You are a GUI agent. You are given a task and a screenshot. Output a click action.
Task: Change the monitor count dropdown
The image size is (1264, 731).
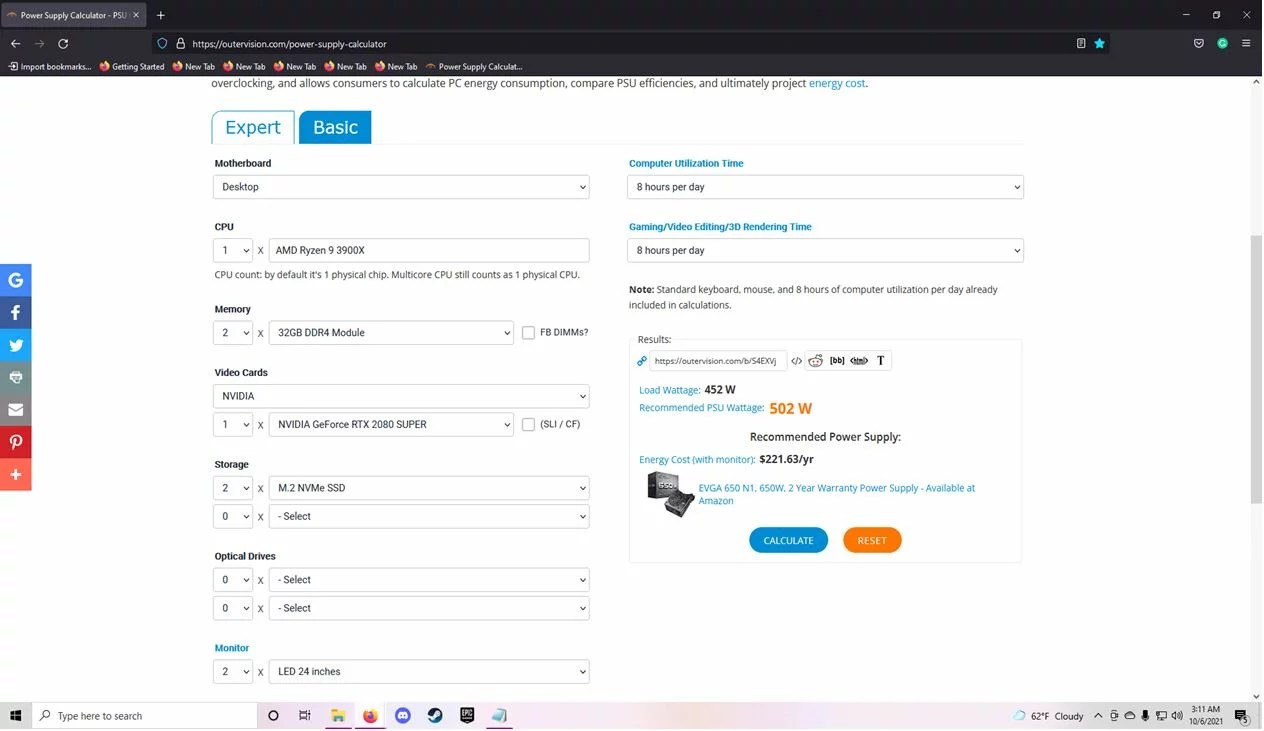pos(233,672)
